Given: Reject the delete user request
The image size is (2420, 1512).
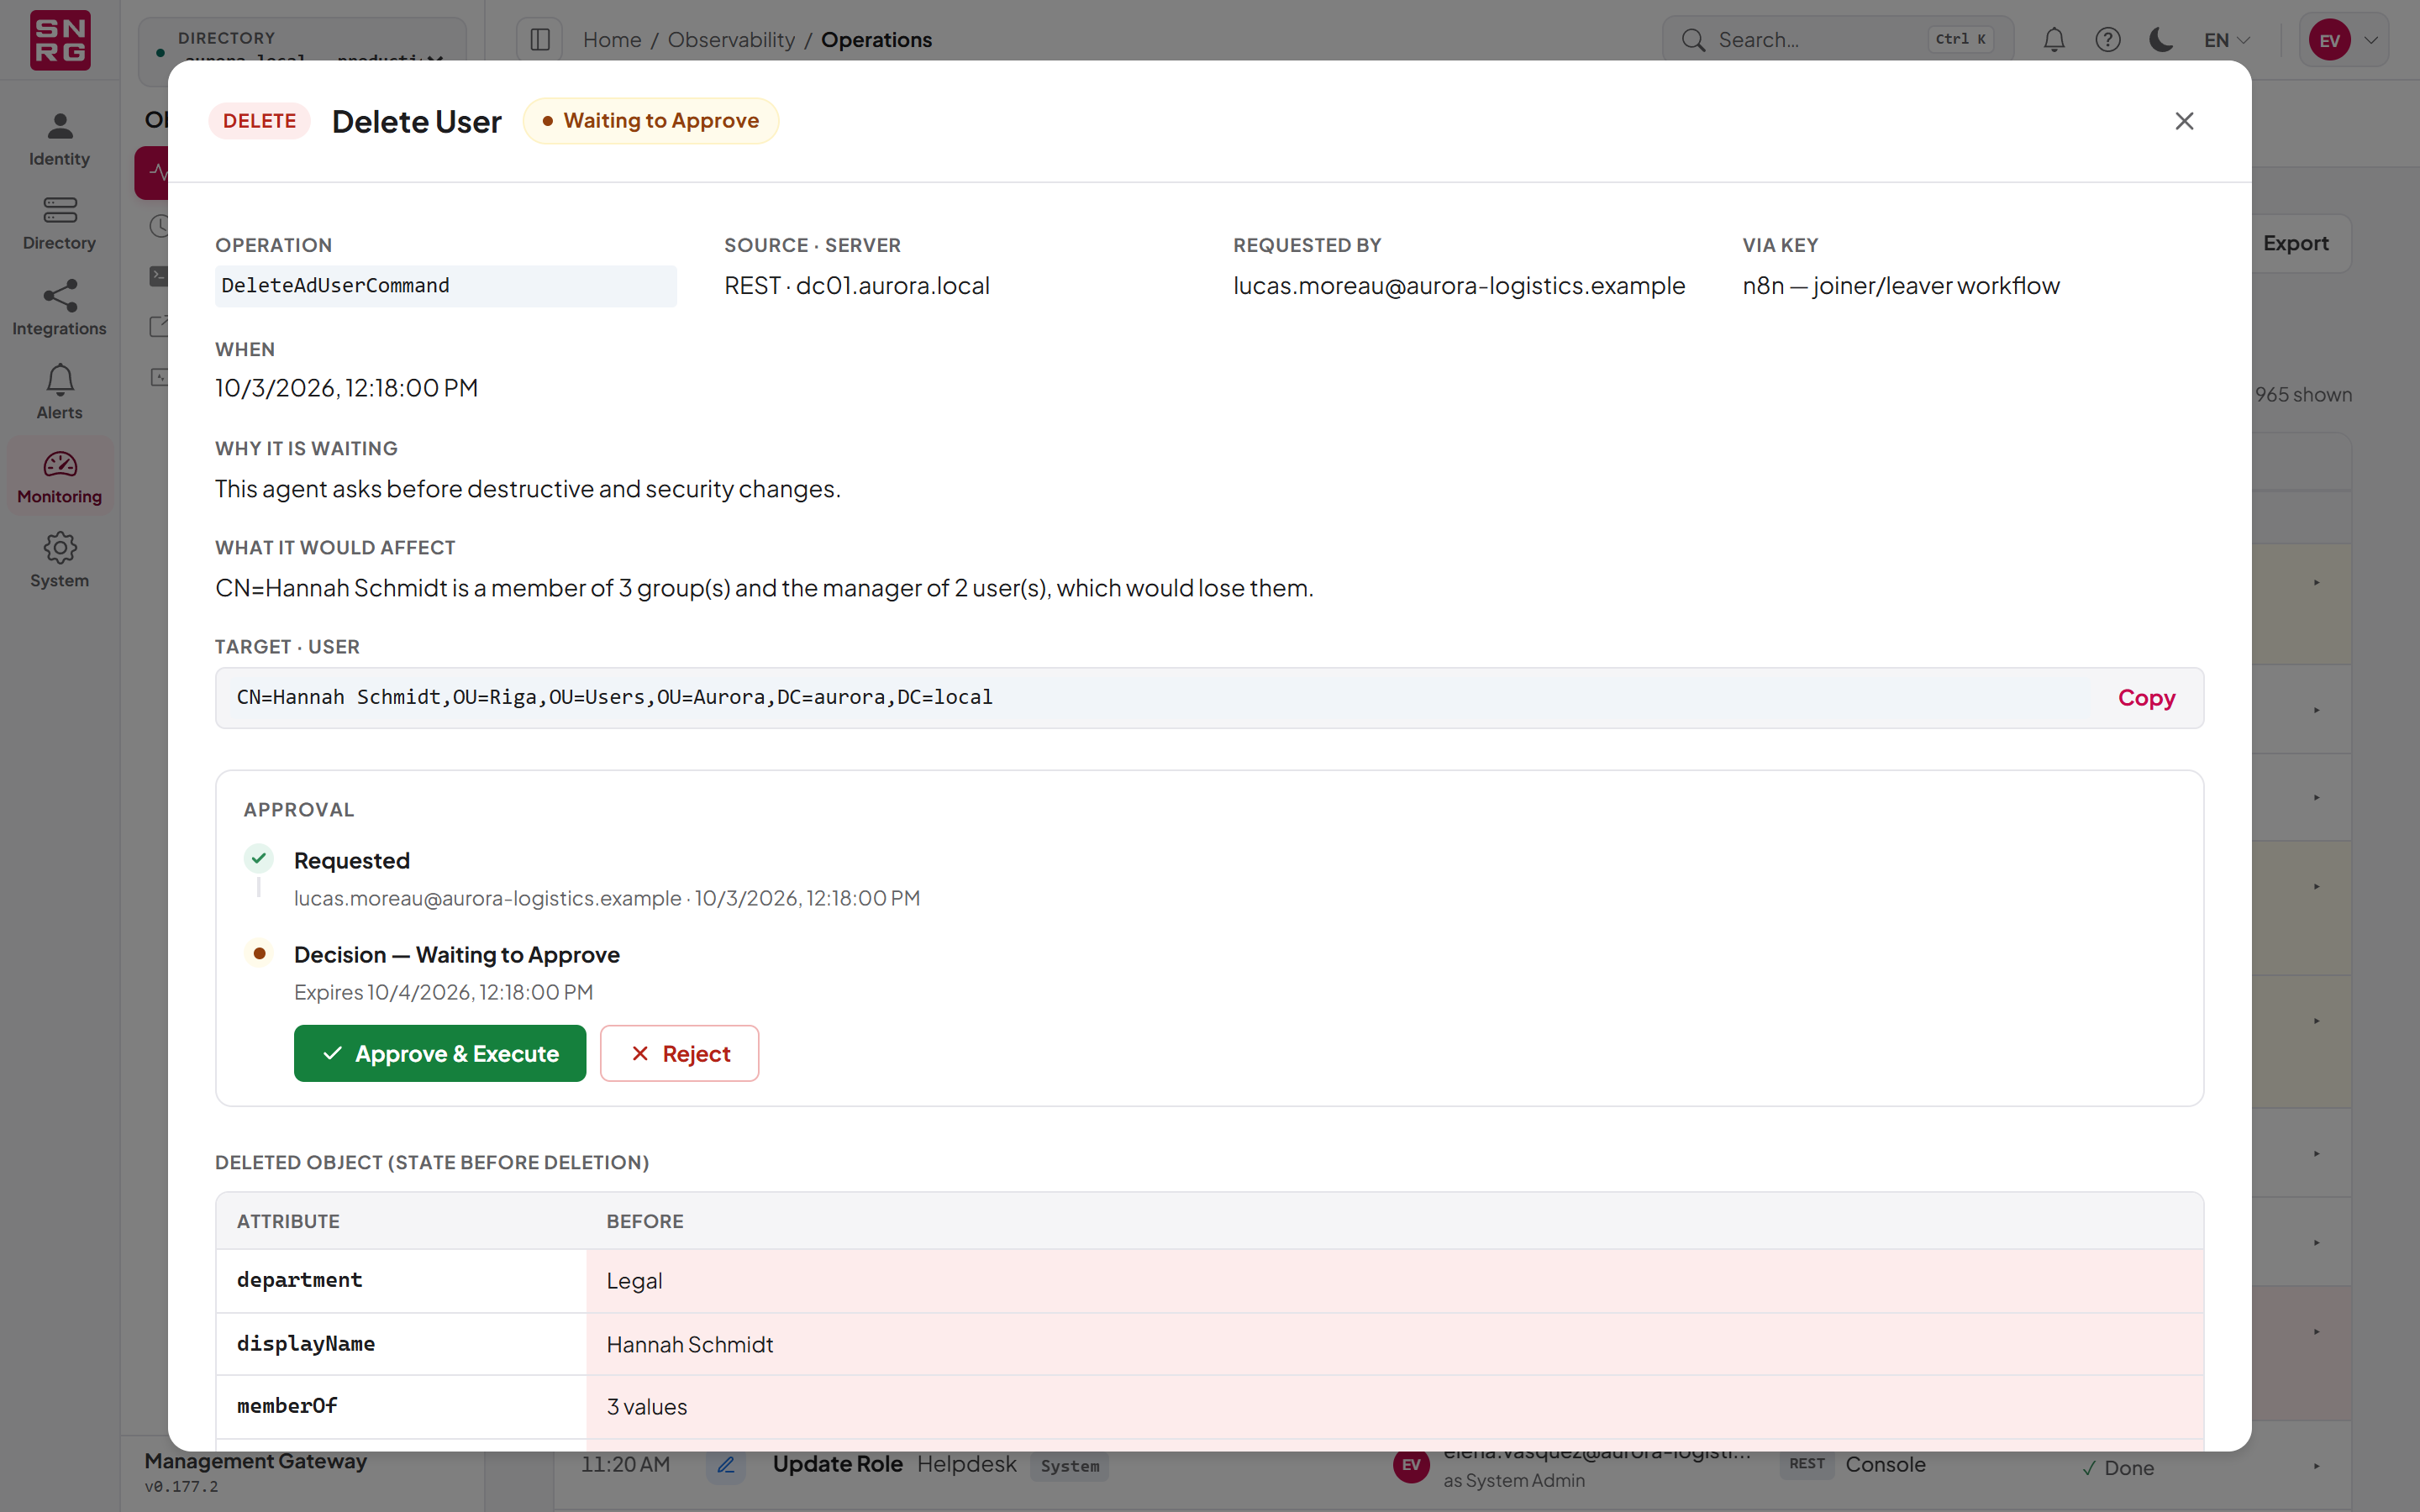Looking at the screenshot, I should [x=679, y=1053].
